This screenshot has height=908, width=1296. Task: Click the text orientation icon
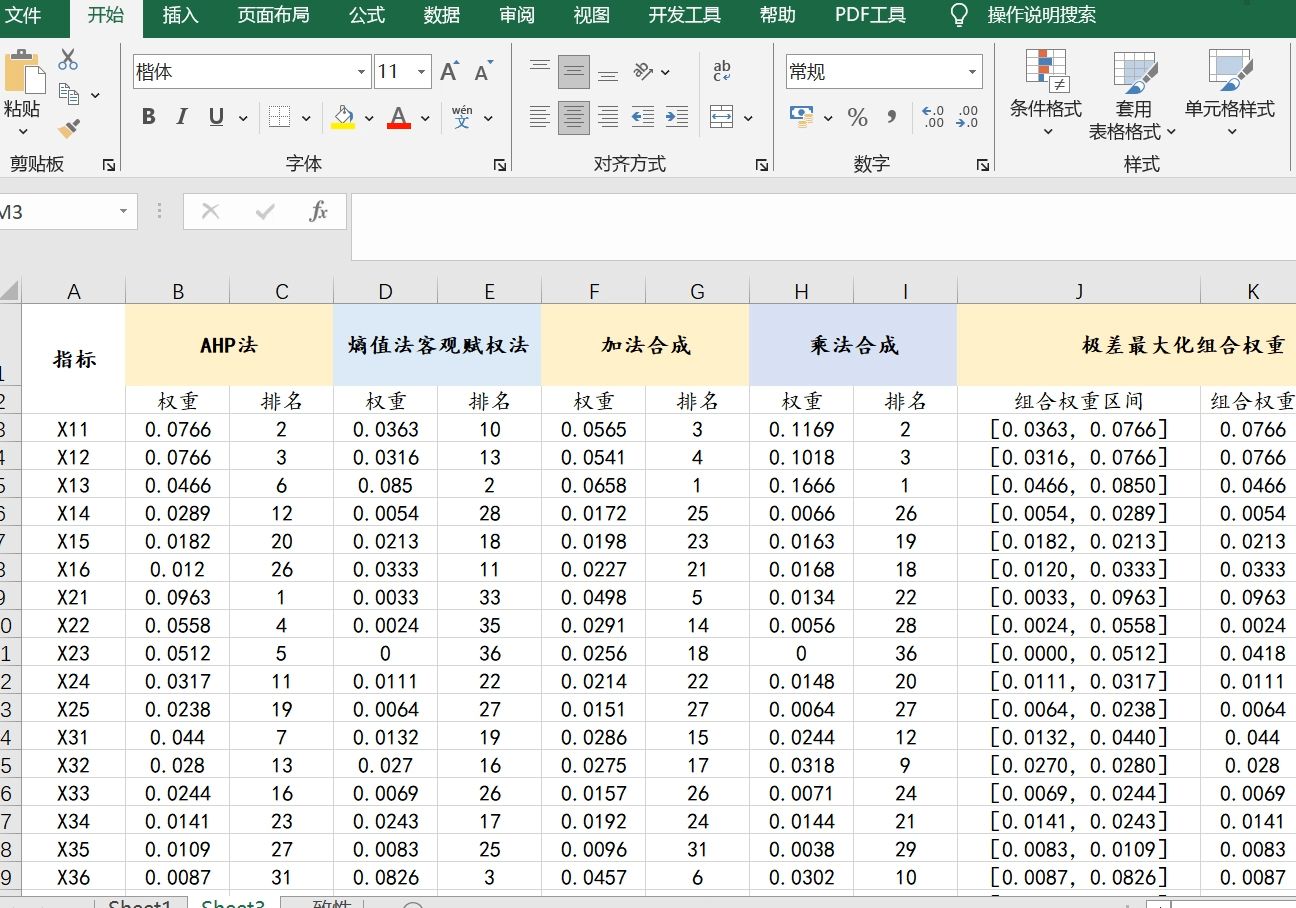click(x=644, y=72)
